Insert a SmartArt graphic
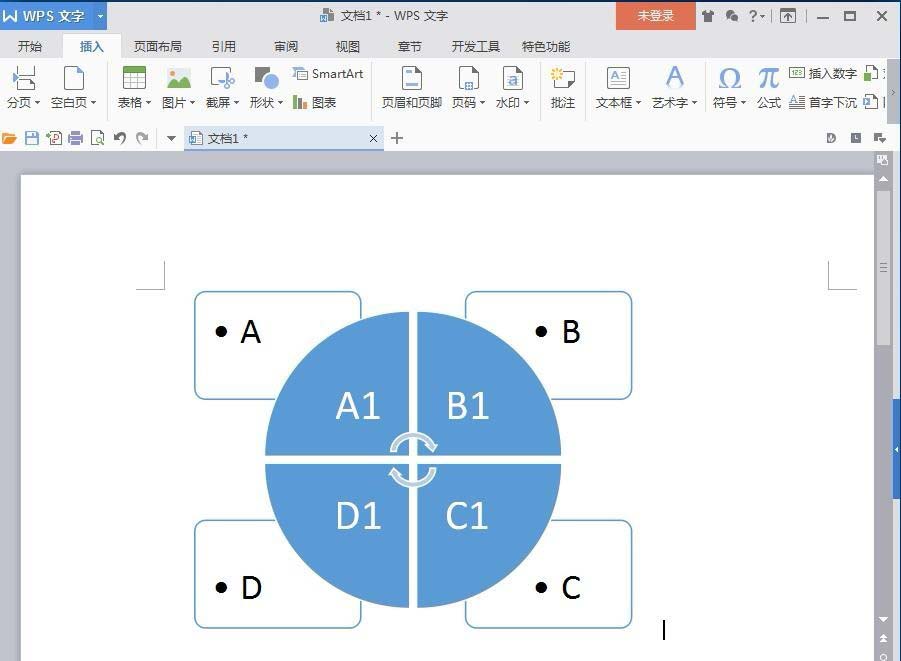 tap(328, 74)
